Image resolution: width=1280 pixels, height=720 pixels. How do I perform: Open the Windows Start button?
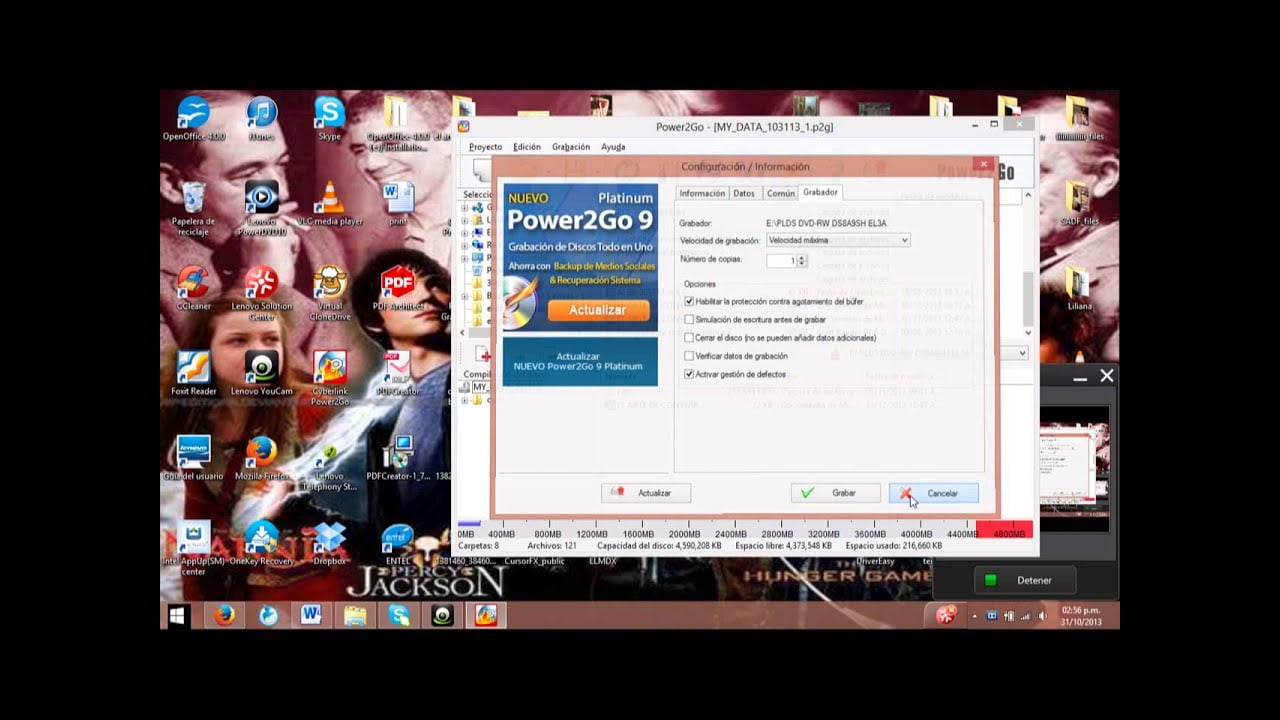(178, 615)
